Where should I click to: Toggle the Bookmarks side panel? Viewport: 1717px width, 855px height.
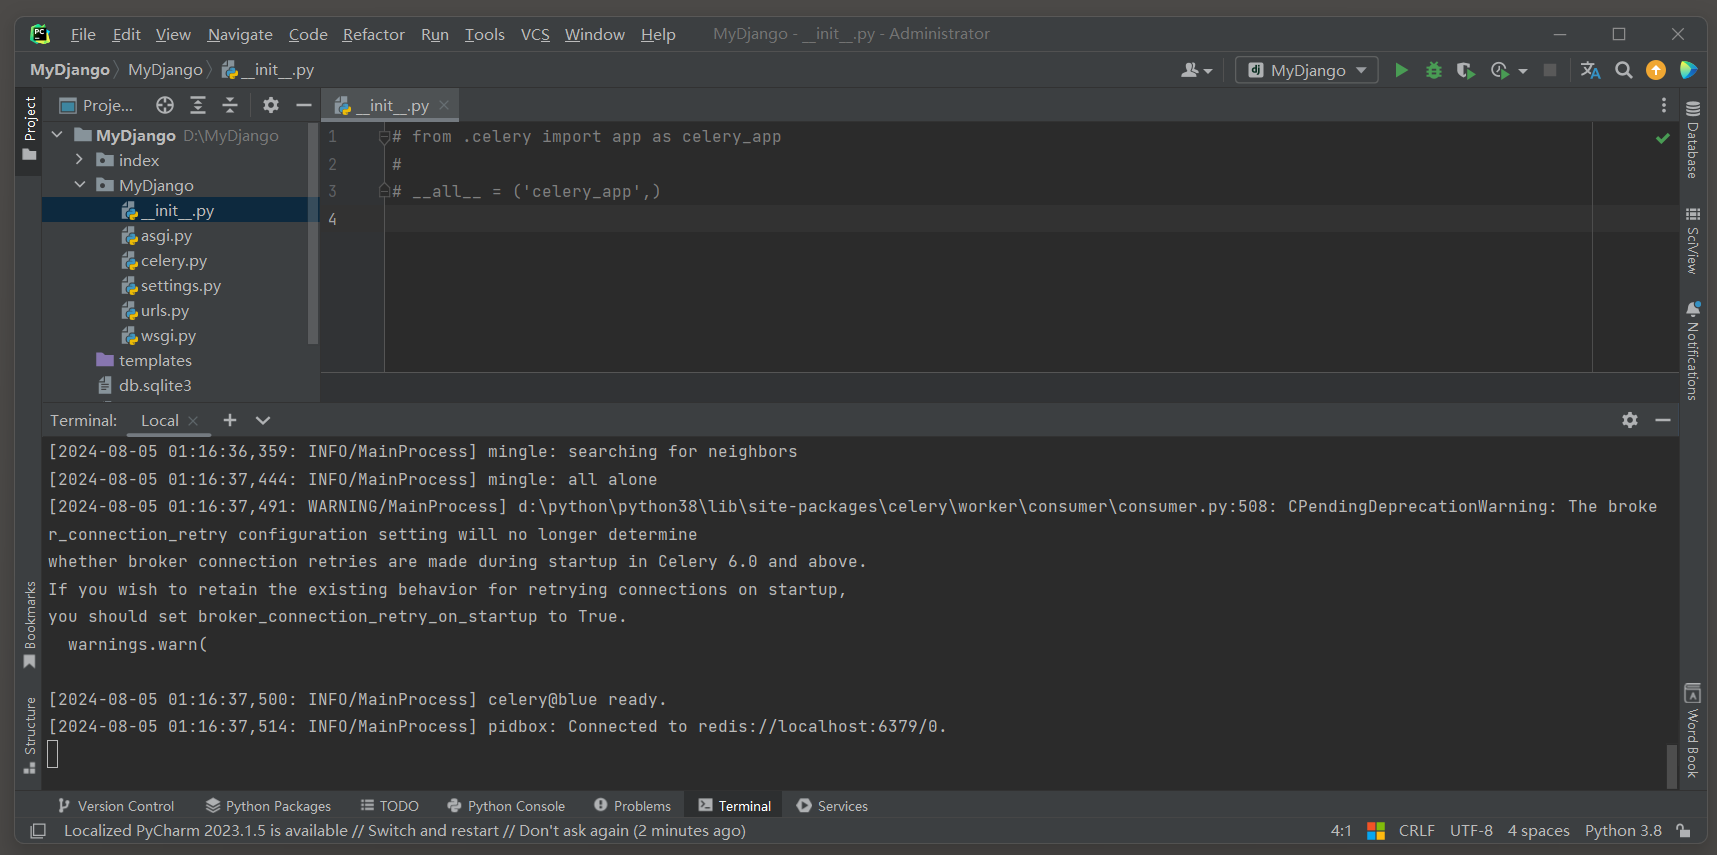[x=29, y=625]
